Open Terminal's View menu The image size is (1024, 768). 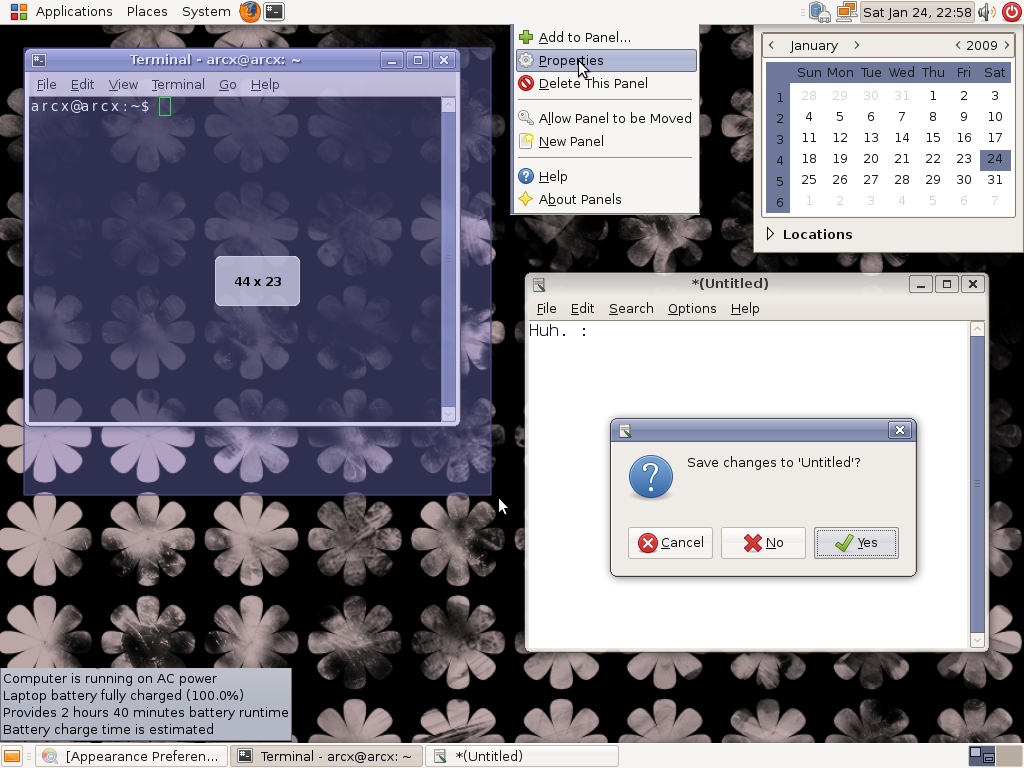pyautogui.click(x=123, y=85)
